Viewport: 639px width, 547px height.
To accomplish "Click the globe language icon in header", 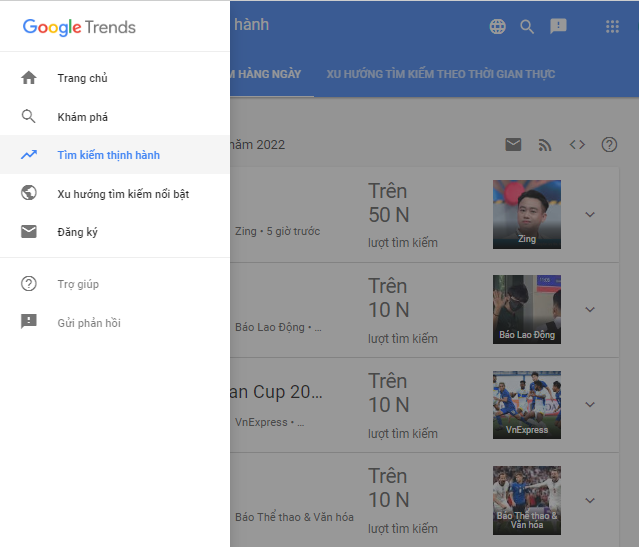I will (x=497, y=27).
